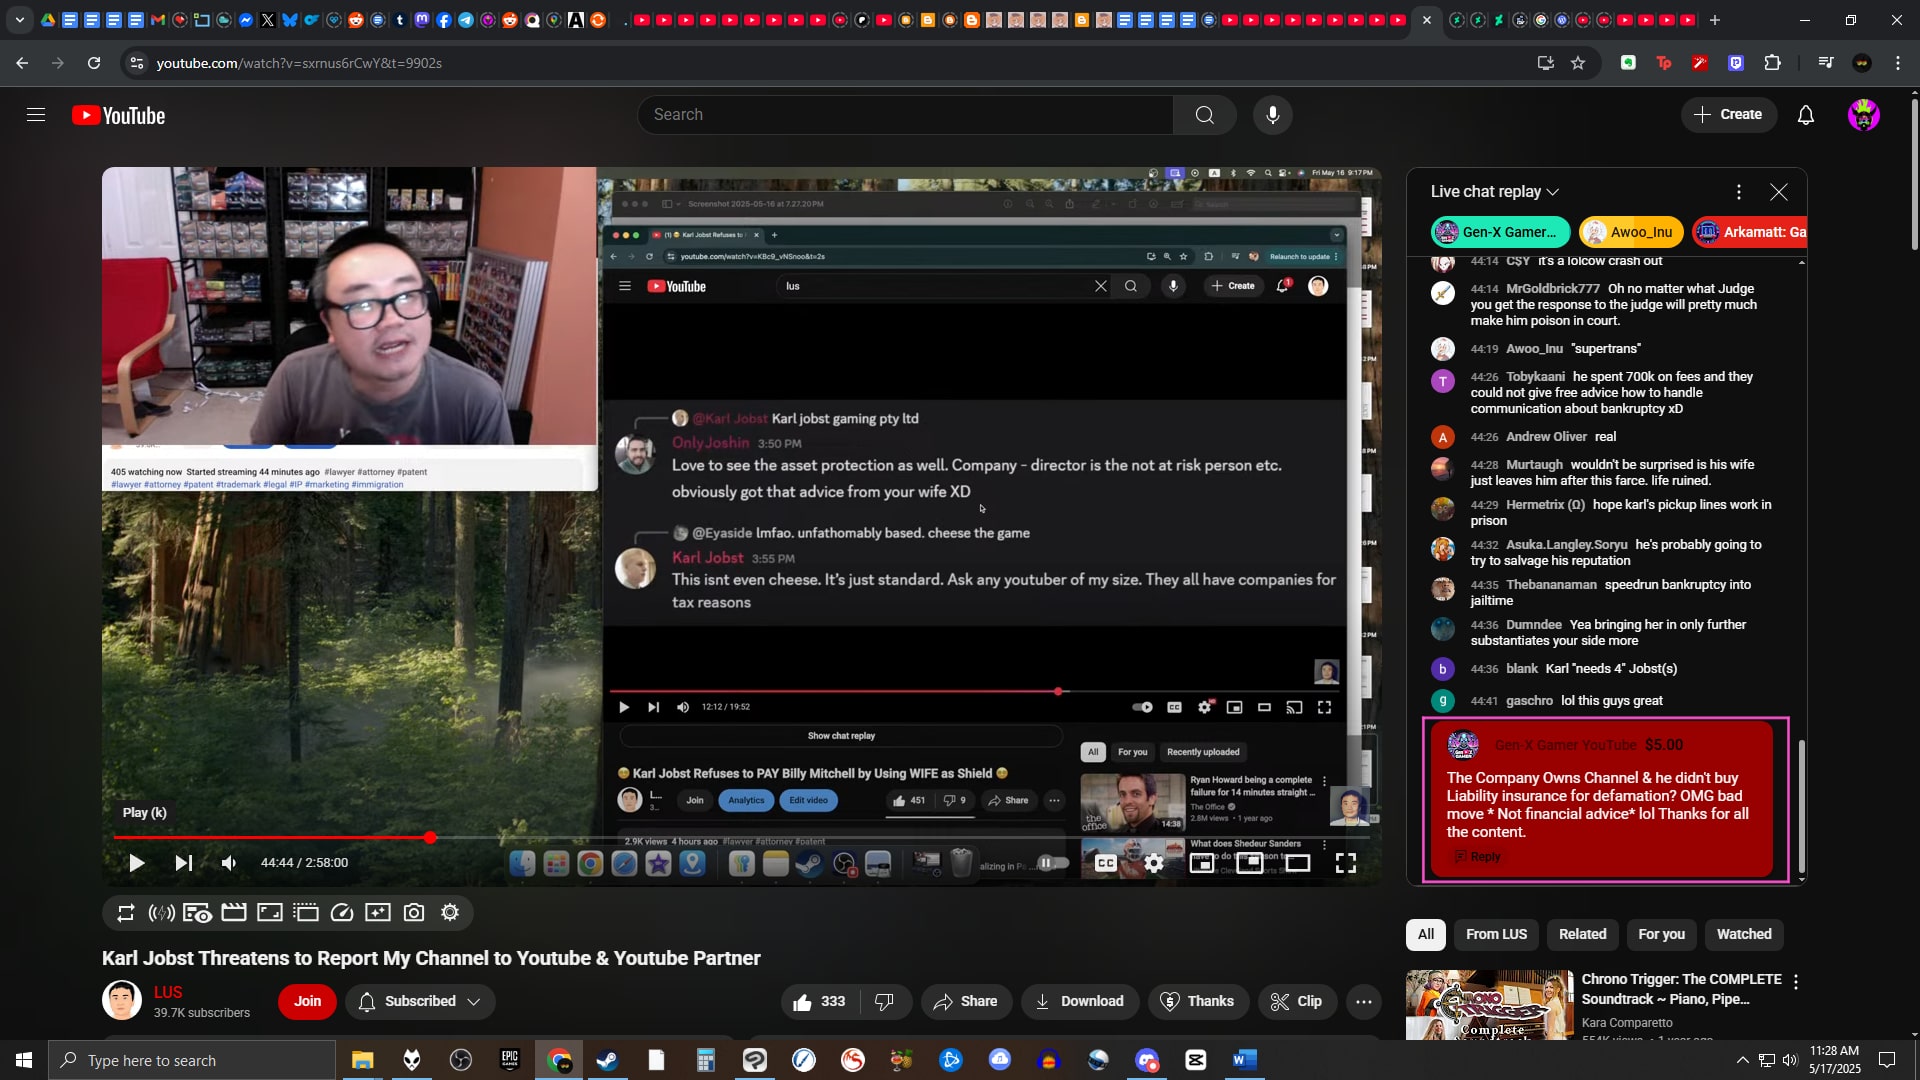1920x1080 pixels.
Task: Select the All filter chip
Action: click(x=1426, y=934)
